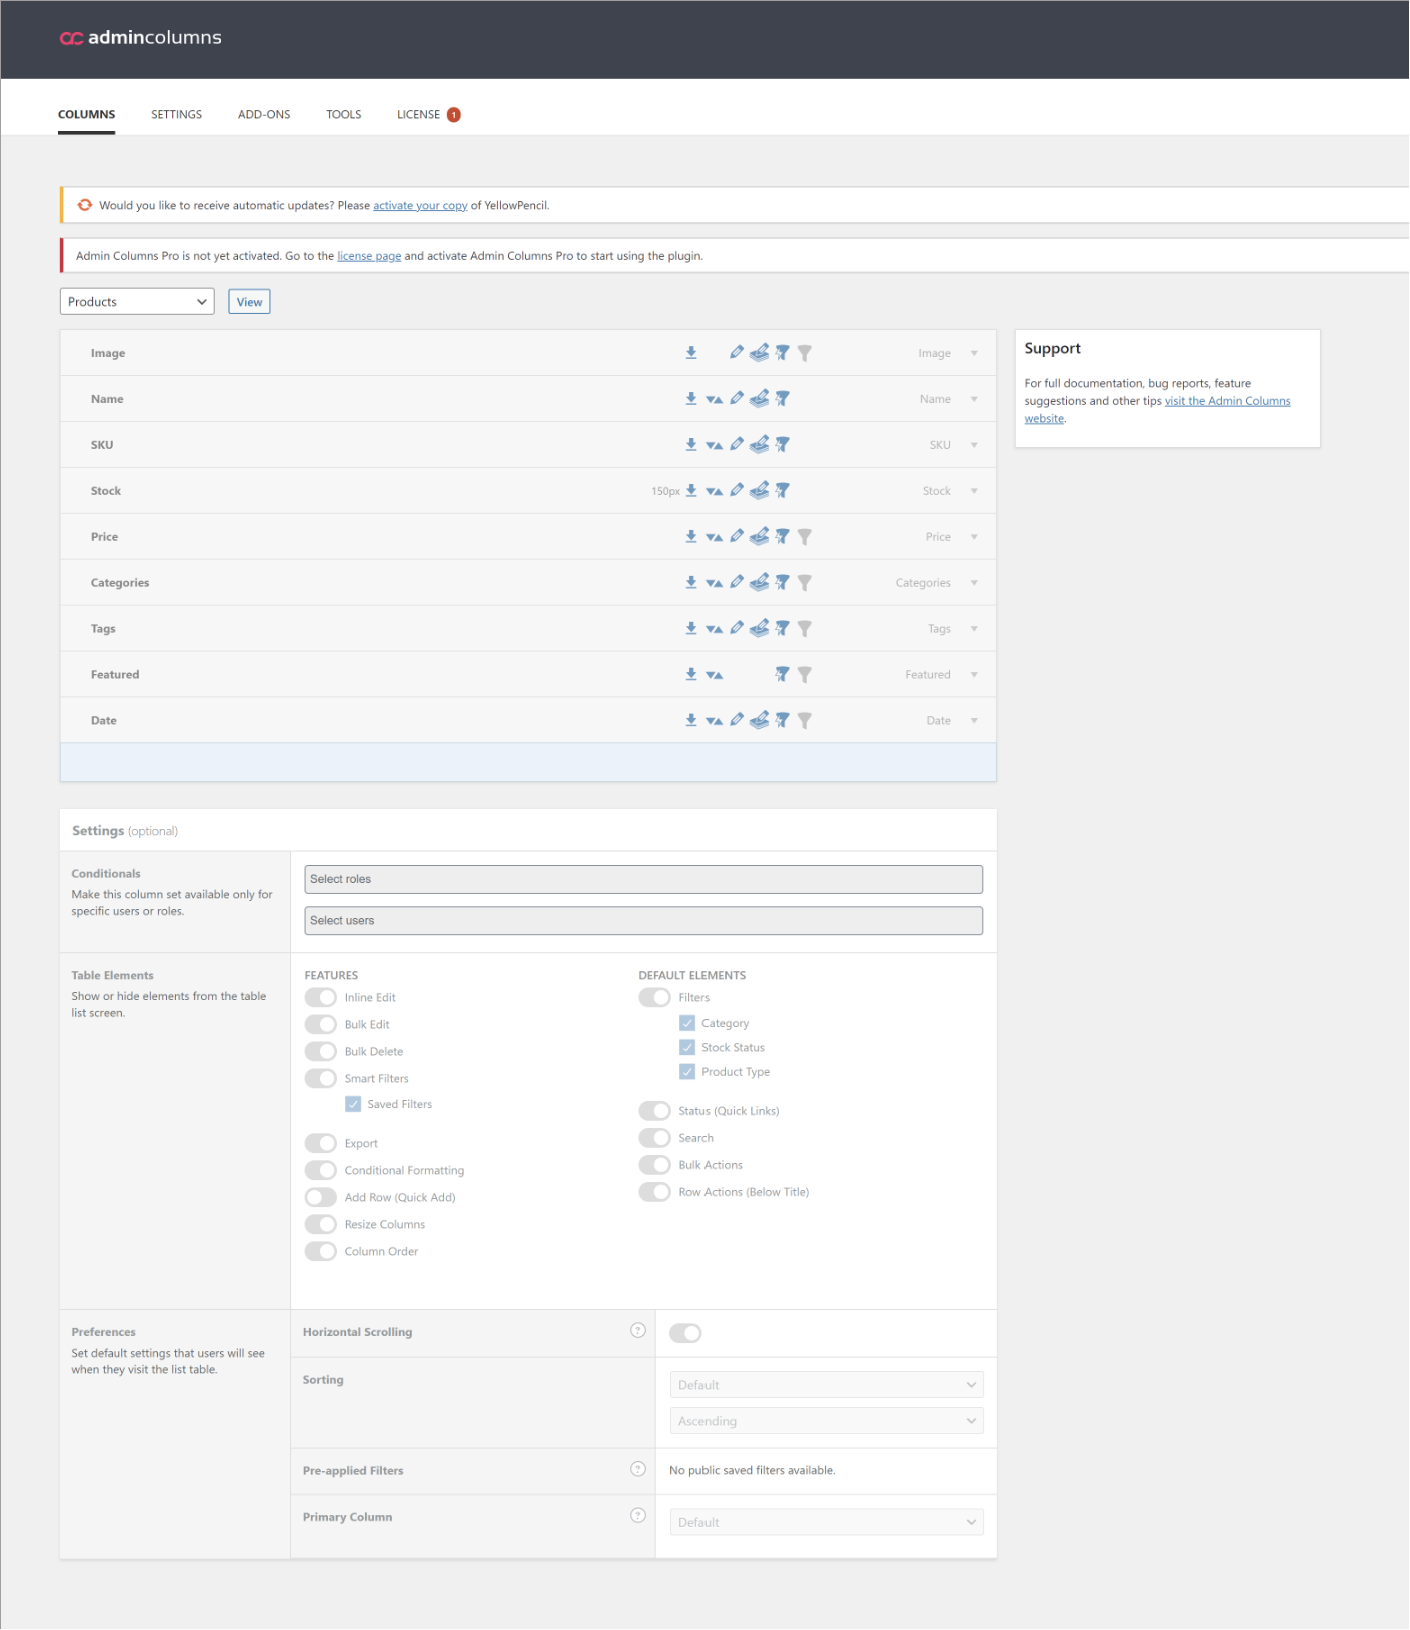Uncheck the Stock Status filter checkbox
Image resolution: width=1410 pixels, height=1630 pixels.
pyautogui.click(x=687, y=1048)
